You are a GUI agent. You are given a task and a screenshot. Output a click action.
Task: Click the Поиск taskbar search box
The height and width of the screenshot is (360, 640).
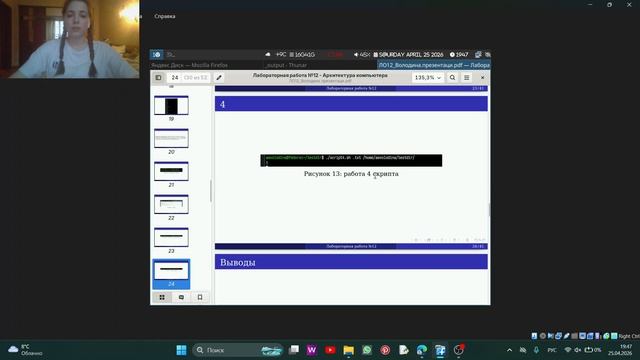tap(238, 350)
